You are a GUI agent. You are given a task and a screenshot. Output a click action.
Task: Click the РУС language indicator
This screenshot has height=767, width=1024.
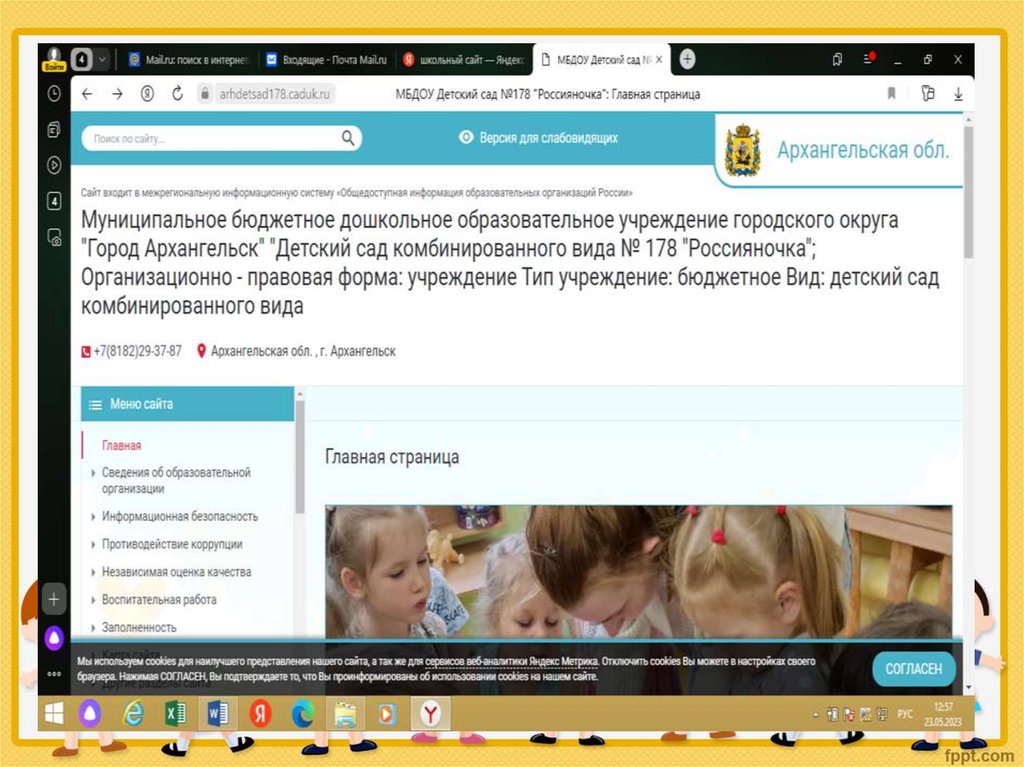pyautogui.click(x=905, y=714)
